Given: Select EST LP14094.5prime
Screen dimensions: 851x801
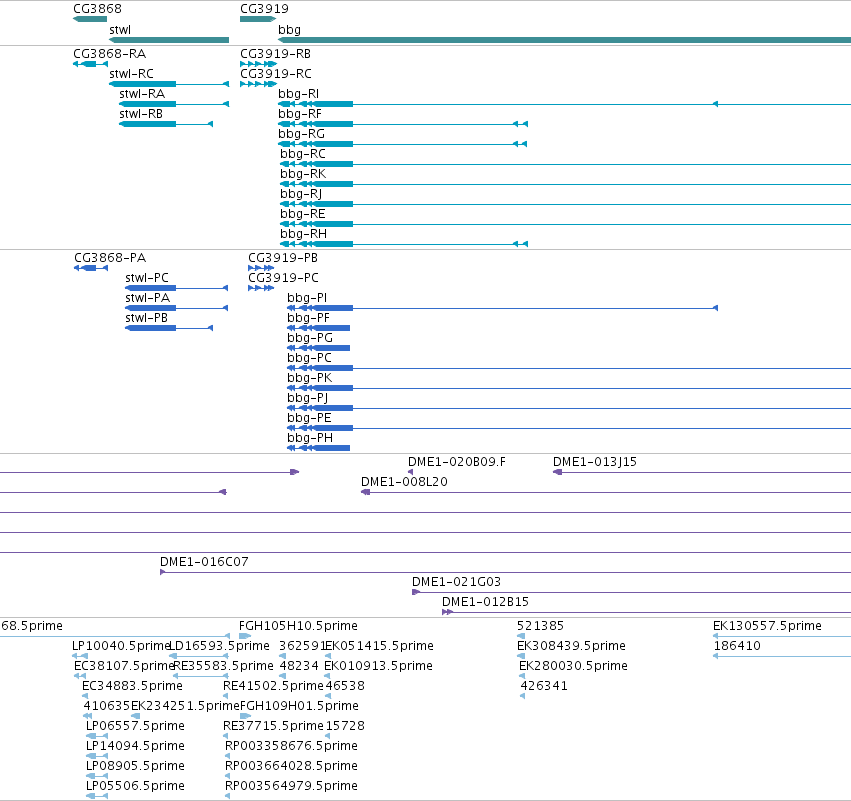Looking at the screenshot, I should click(135, 747).
